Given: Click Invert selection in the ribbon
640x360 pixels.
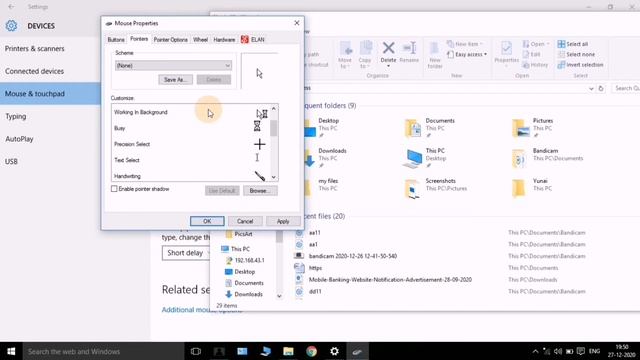Looking at the screenshot, I should tap(580, 65).
